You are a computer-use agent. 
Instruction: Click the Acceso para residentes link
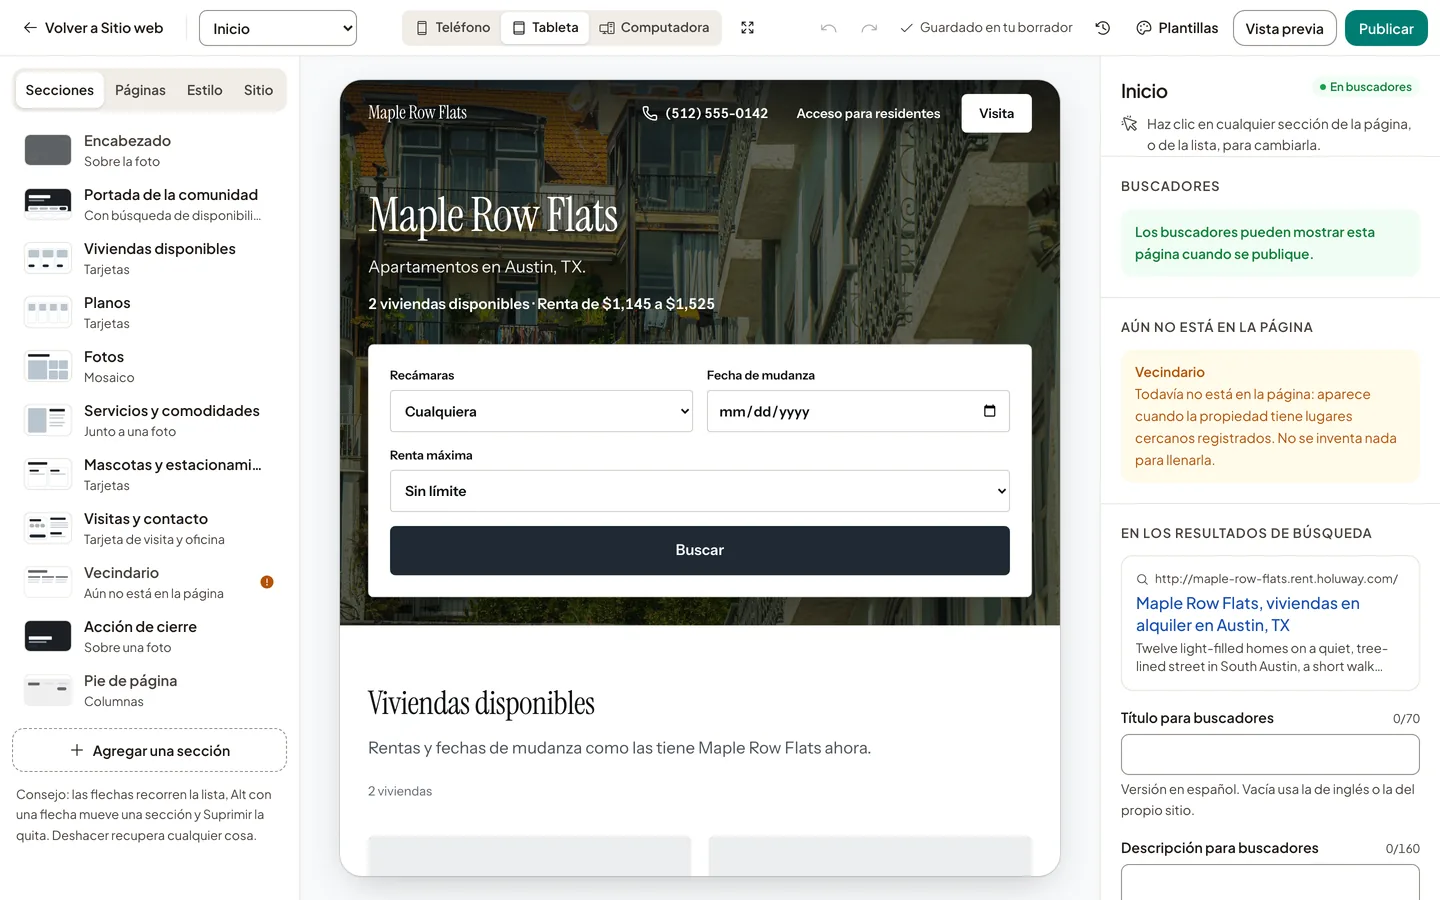868,114
